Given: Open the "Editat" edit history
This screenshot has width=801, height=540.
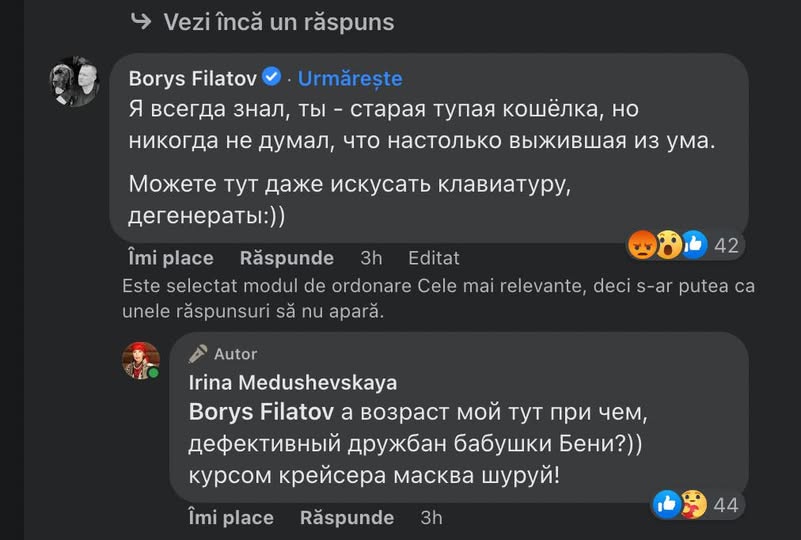Looking at the screenshot, I should click(x=434, y=258).
